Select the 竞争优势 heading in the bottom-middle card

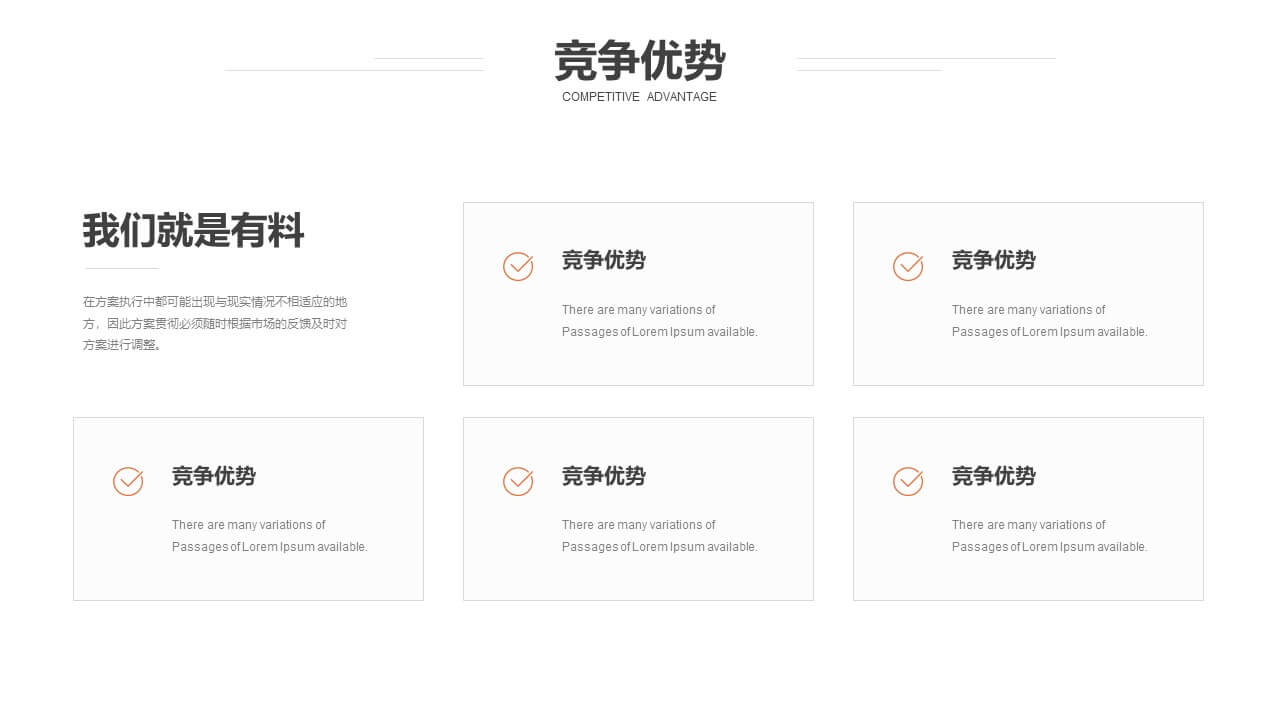coord(604,476)
